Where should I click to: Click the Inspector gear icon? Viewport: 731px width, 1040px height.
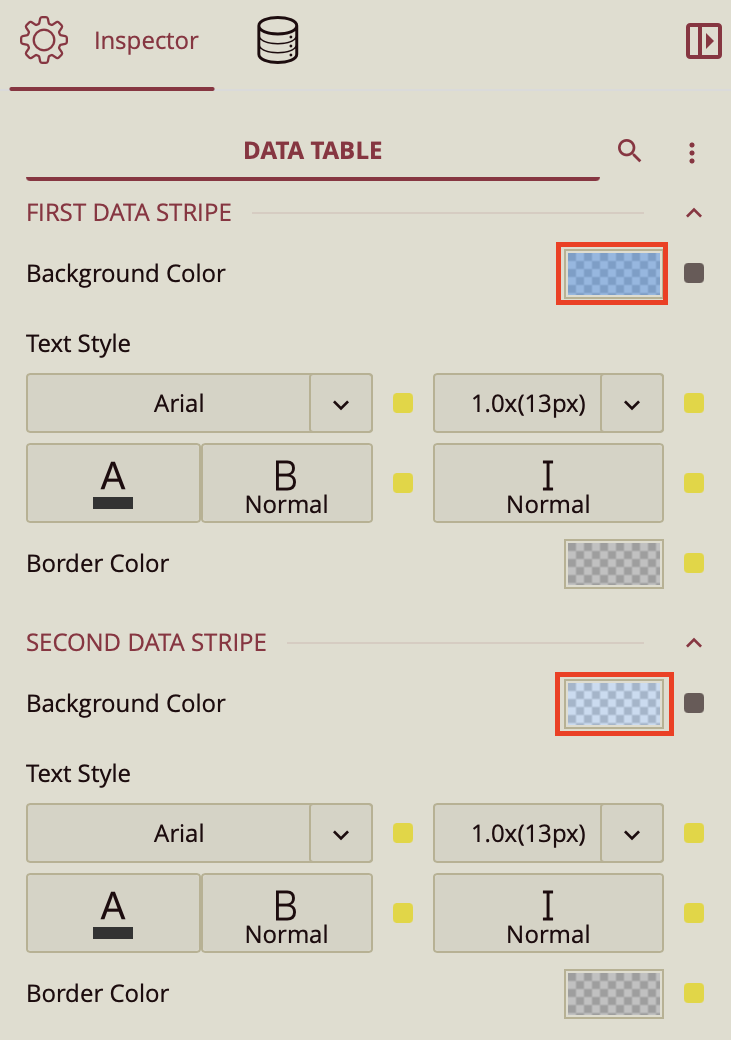coord(44,42)
